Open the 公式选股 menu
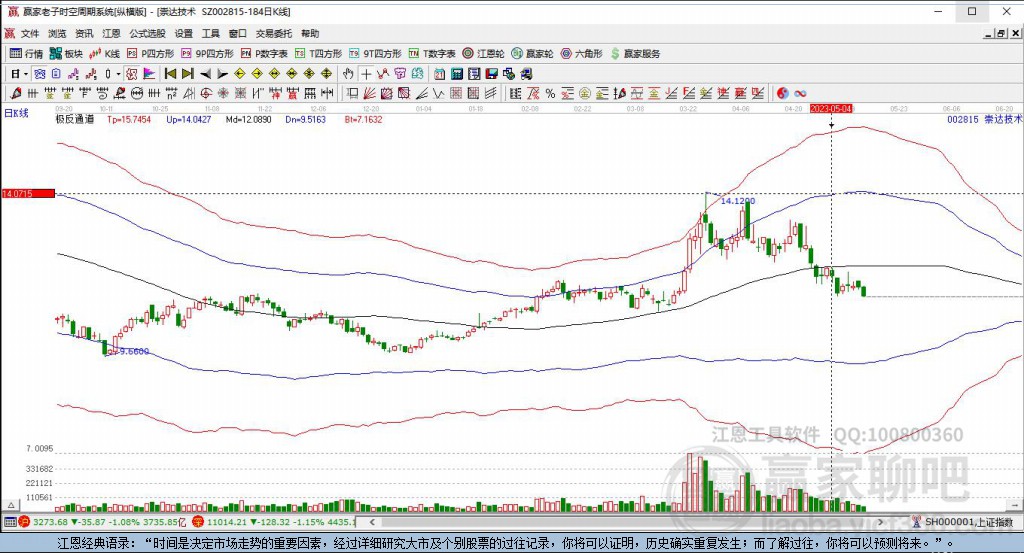Screen dimensions: 1024x553 click(x=146, y=33)
